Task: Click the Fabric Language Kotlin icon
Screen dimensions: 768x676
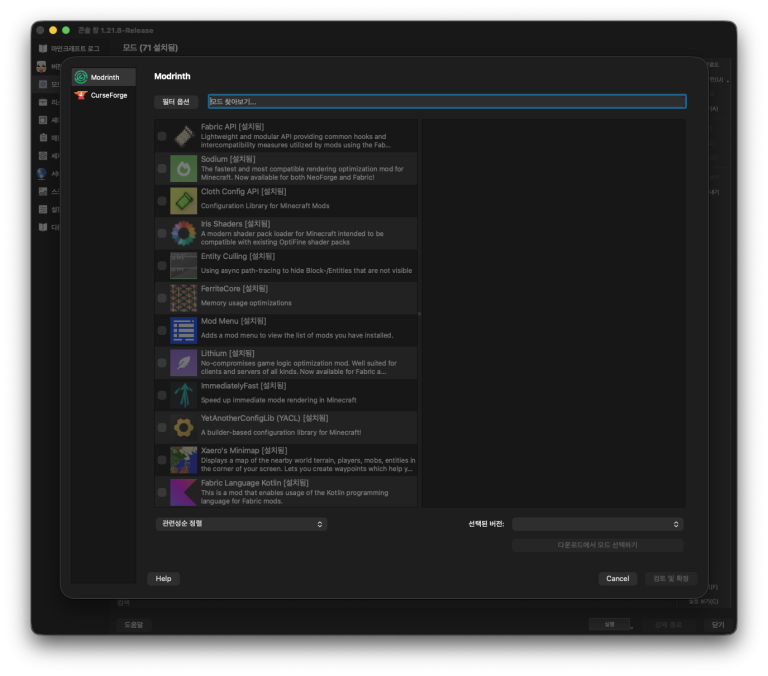Action: pyautogui.click(x=184, y=492)
